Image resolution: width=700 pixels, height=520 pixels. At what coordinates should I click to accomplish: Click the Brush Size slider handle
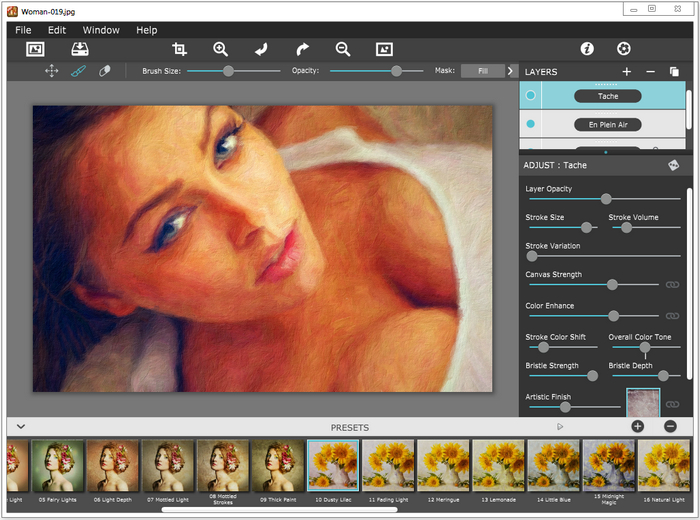click(228, 71)
